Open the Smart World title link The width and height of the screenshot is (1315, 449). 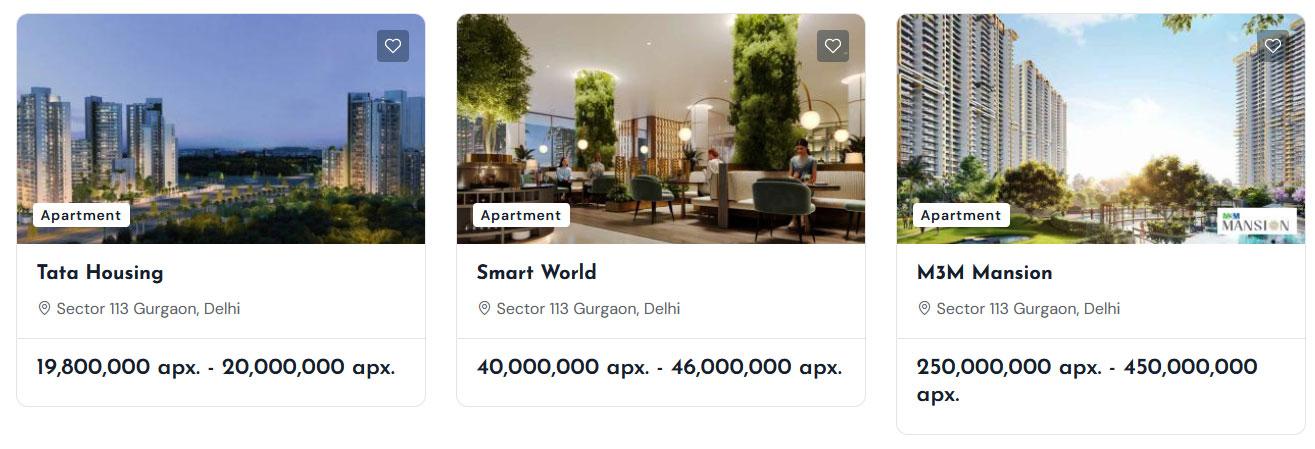click(x=536, y=272)
